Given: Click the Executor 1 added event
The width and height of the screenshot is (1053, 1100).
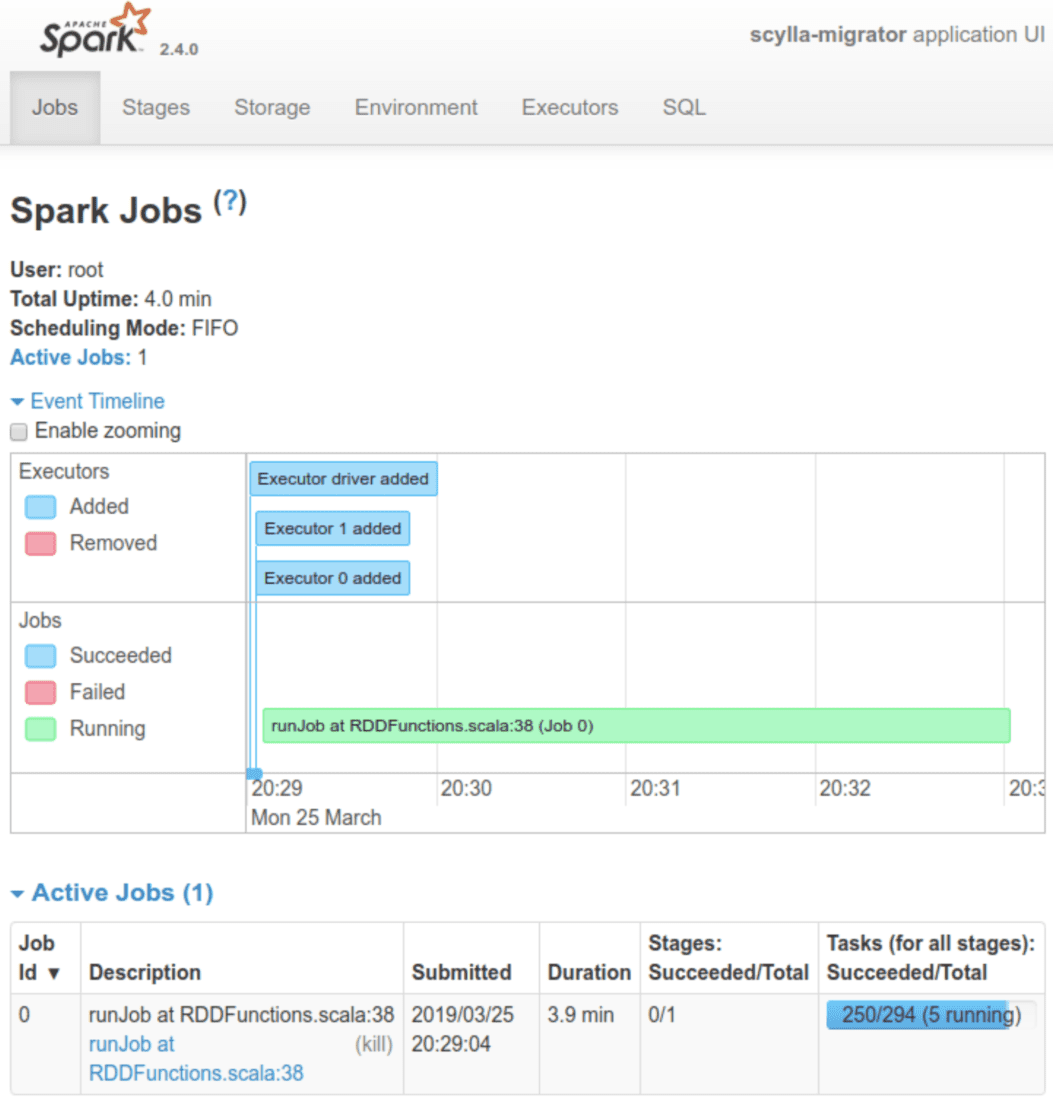Looking at the screenshot, I should [x=332, y=528].
